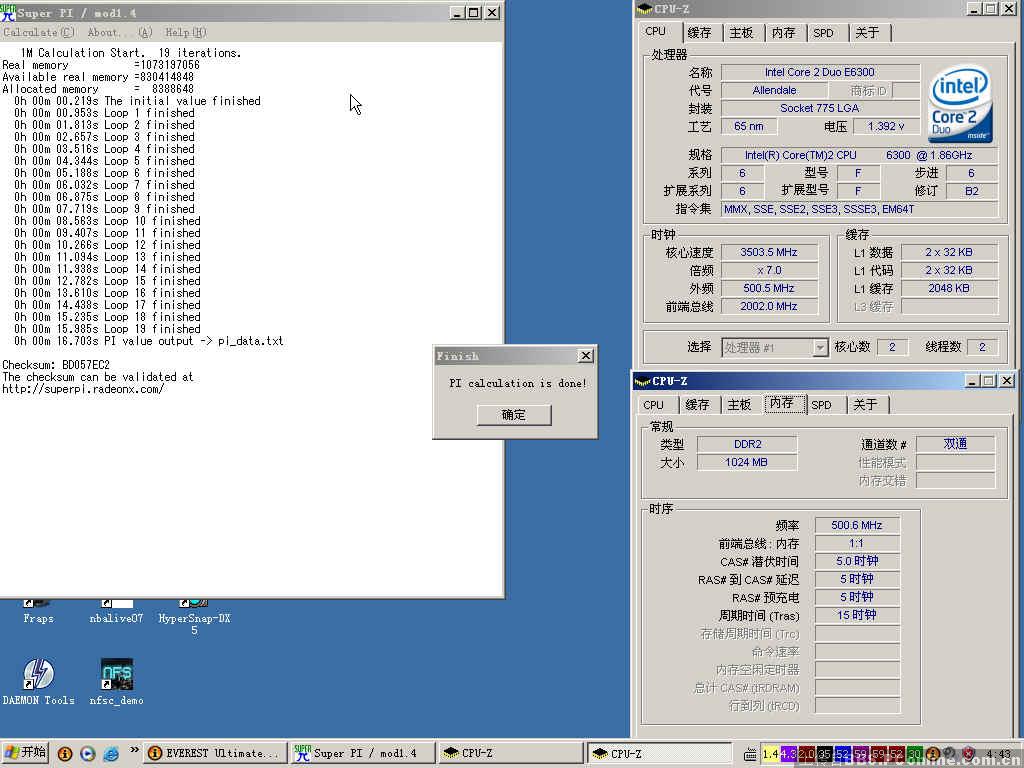
Task: Select 关于 tab in CPU-Z processor window
Action: click(867, 33)
